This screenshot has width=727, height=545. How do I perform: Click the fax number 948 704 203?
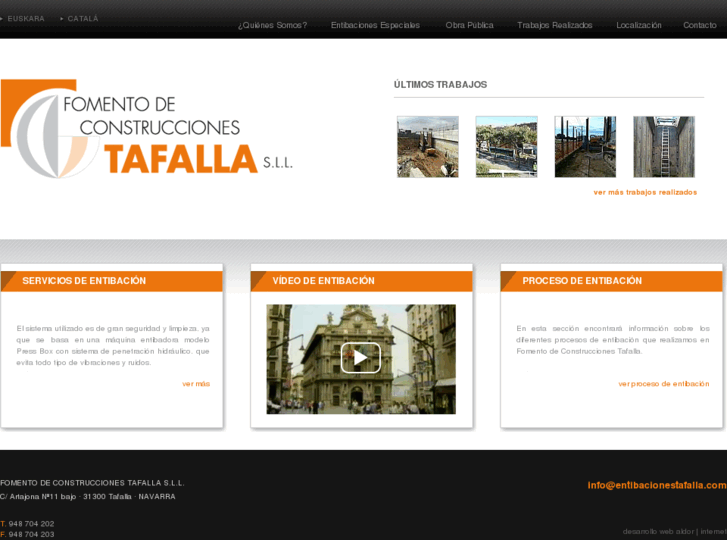pyautogui.click(x=31, y=534)
